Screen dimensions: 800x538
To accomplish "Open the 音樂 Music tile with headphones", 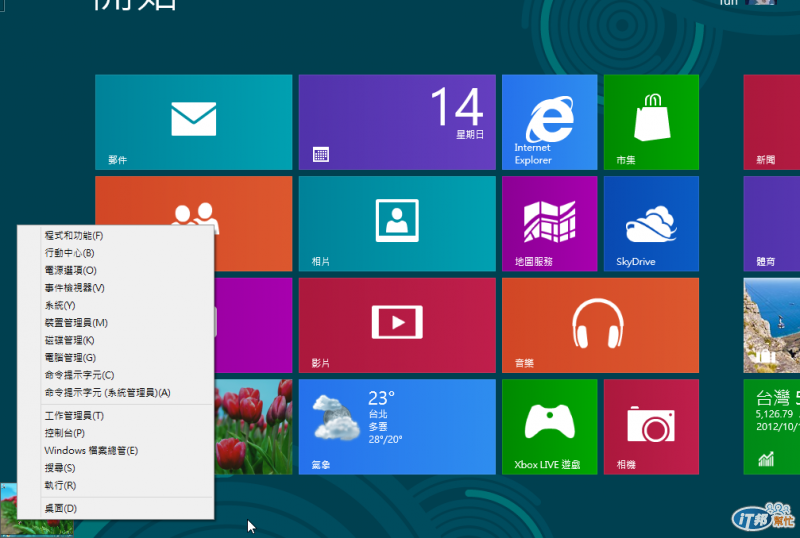I will 600,325.
